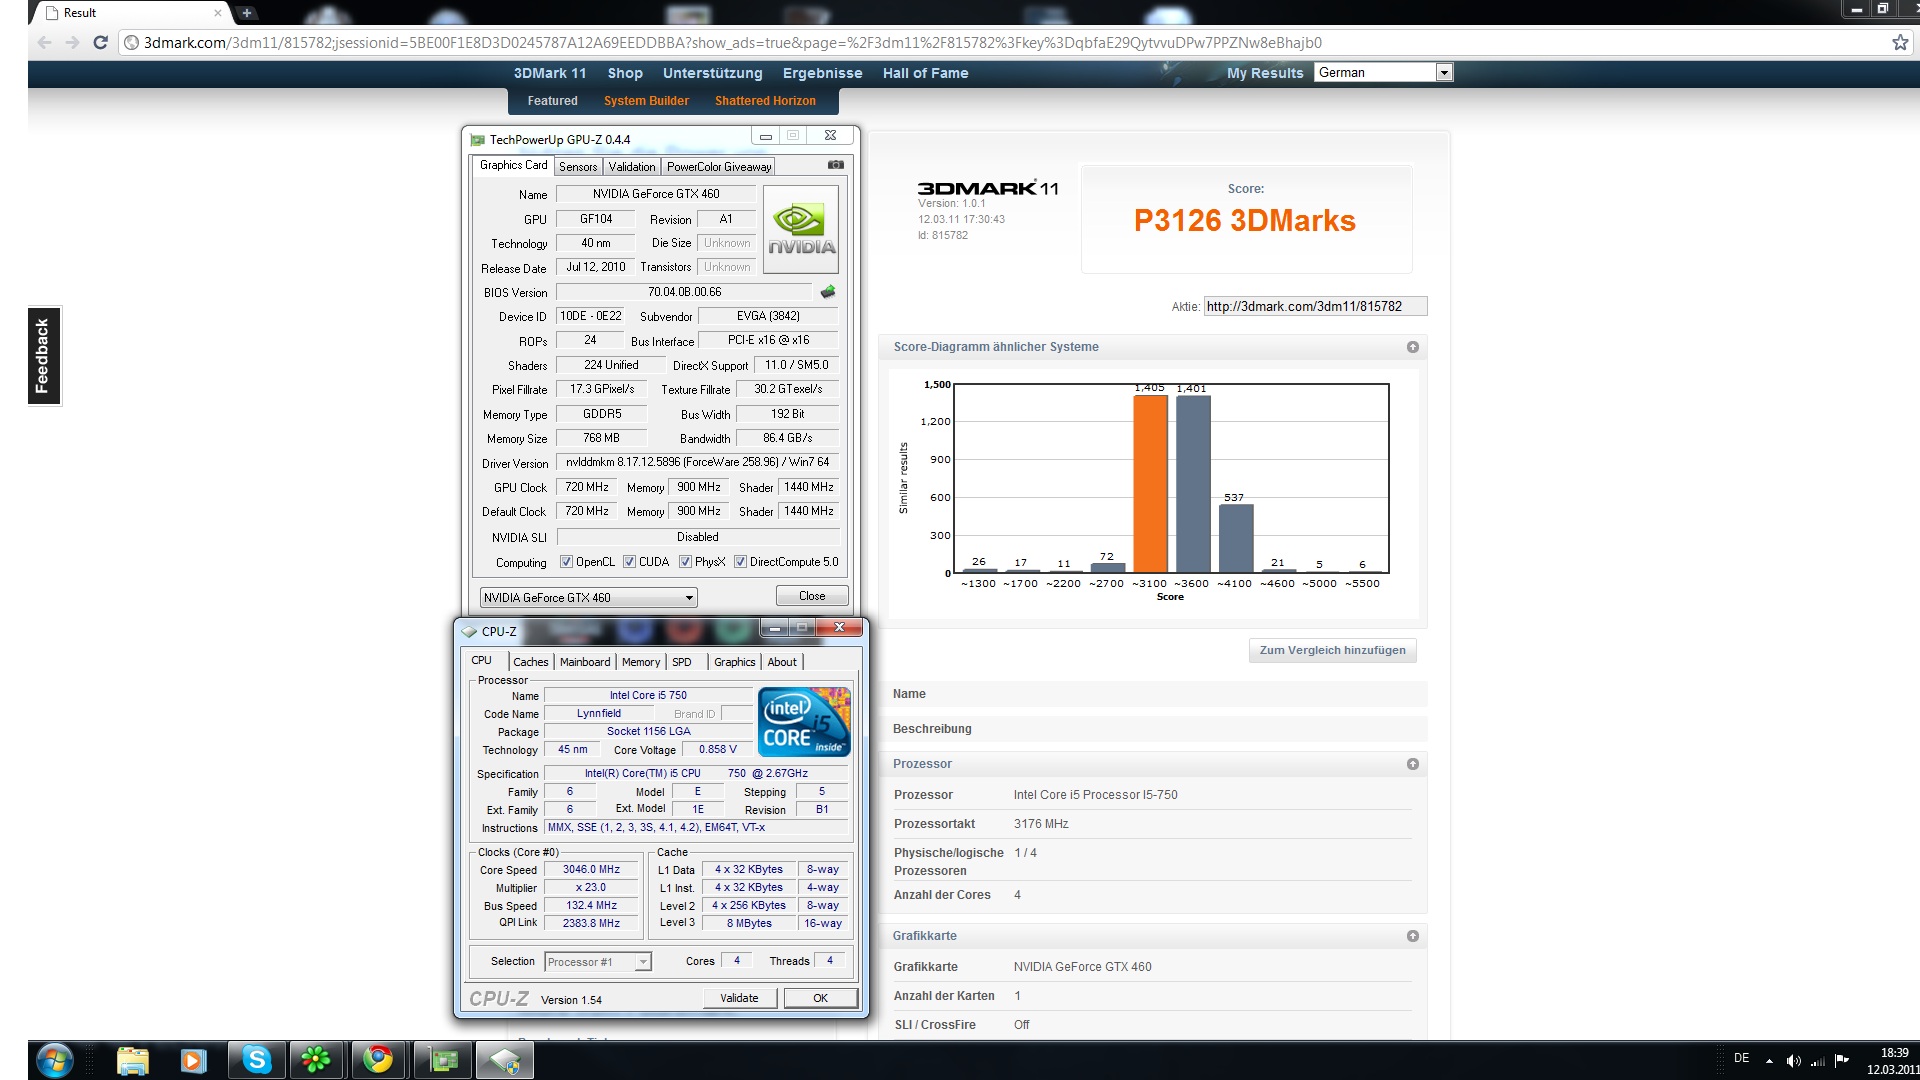Click the NVIDIA logo in GPU-Z
The image size is (1920, 1080).
[801, 229]
